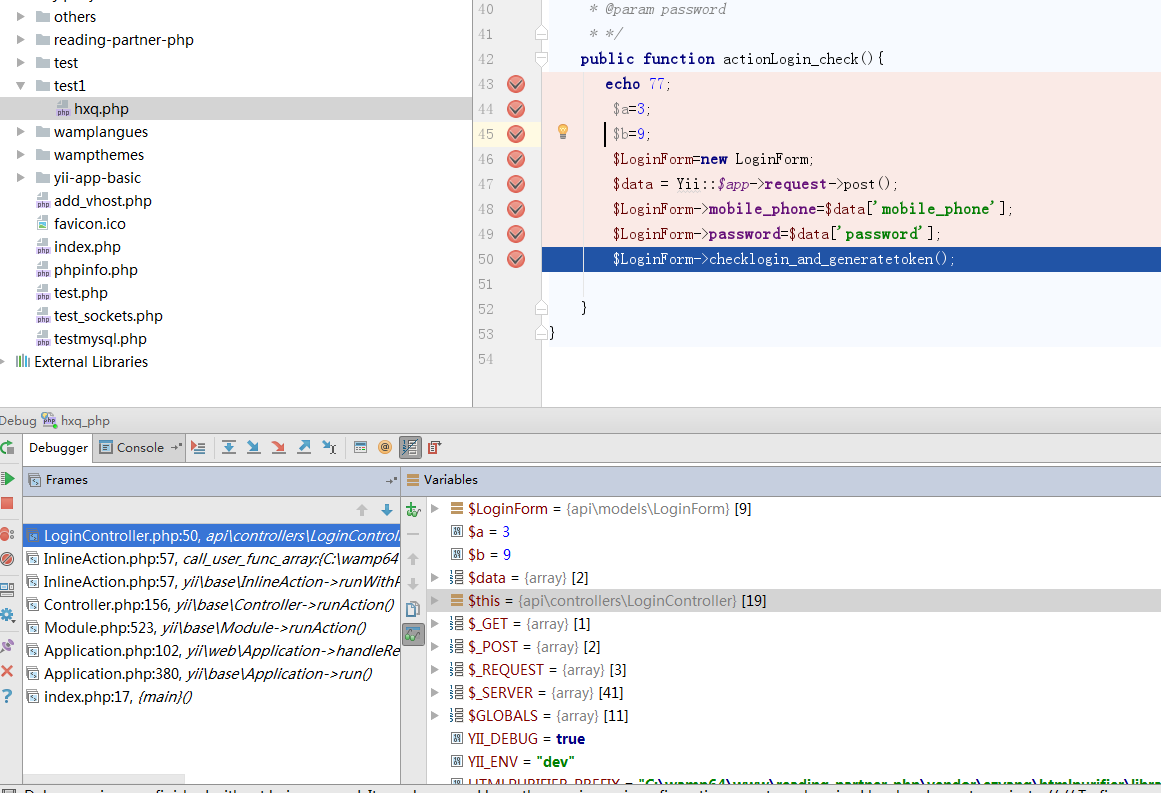Viewport: 1161px width, 793px height.
Task: Remove the breakpoint on line 47
Action: coord(516,184)
